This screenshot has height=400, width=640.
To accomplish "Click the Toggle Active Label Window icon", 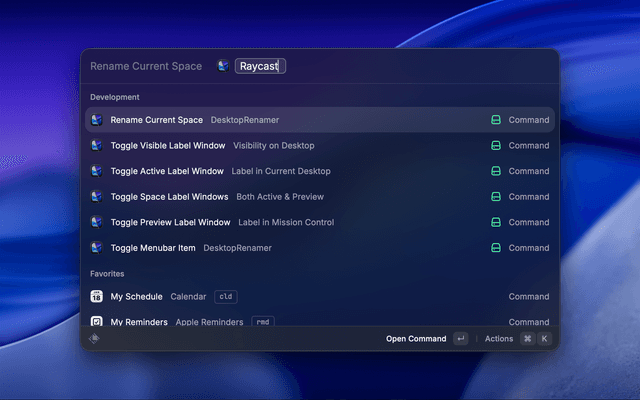I will coord(97,171).
